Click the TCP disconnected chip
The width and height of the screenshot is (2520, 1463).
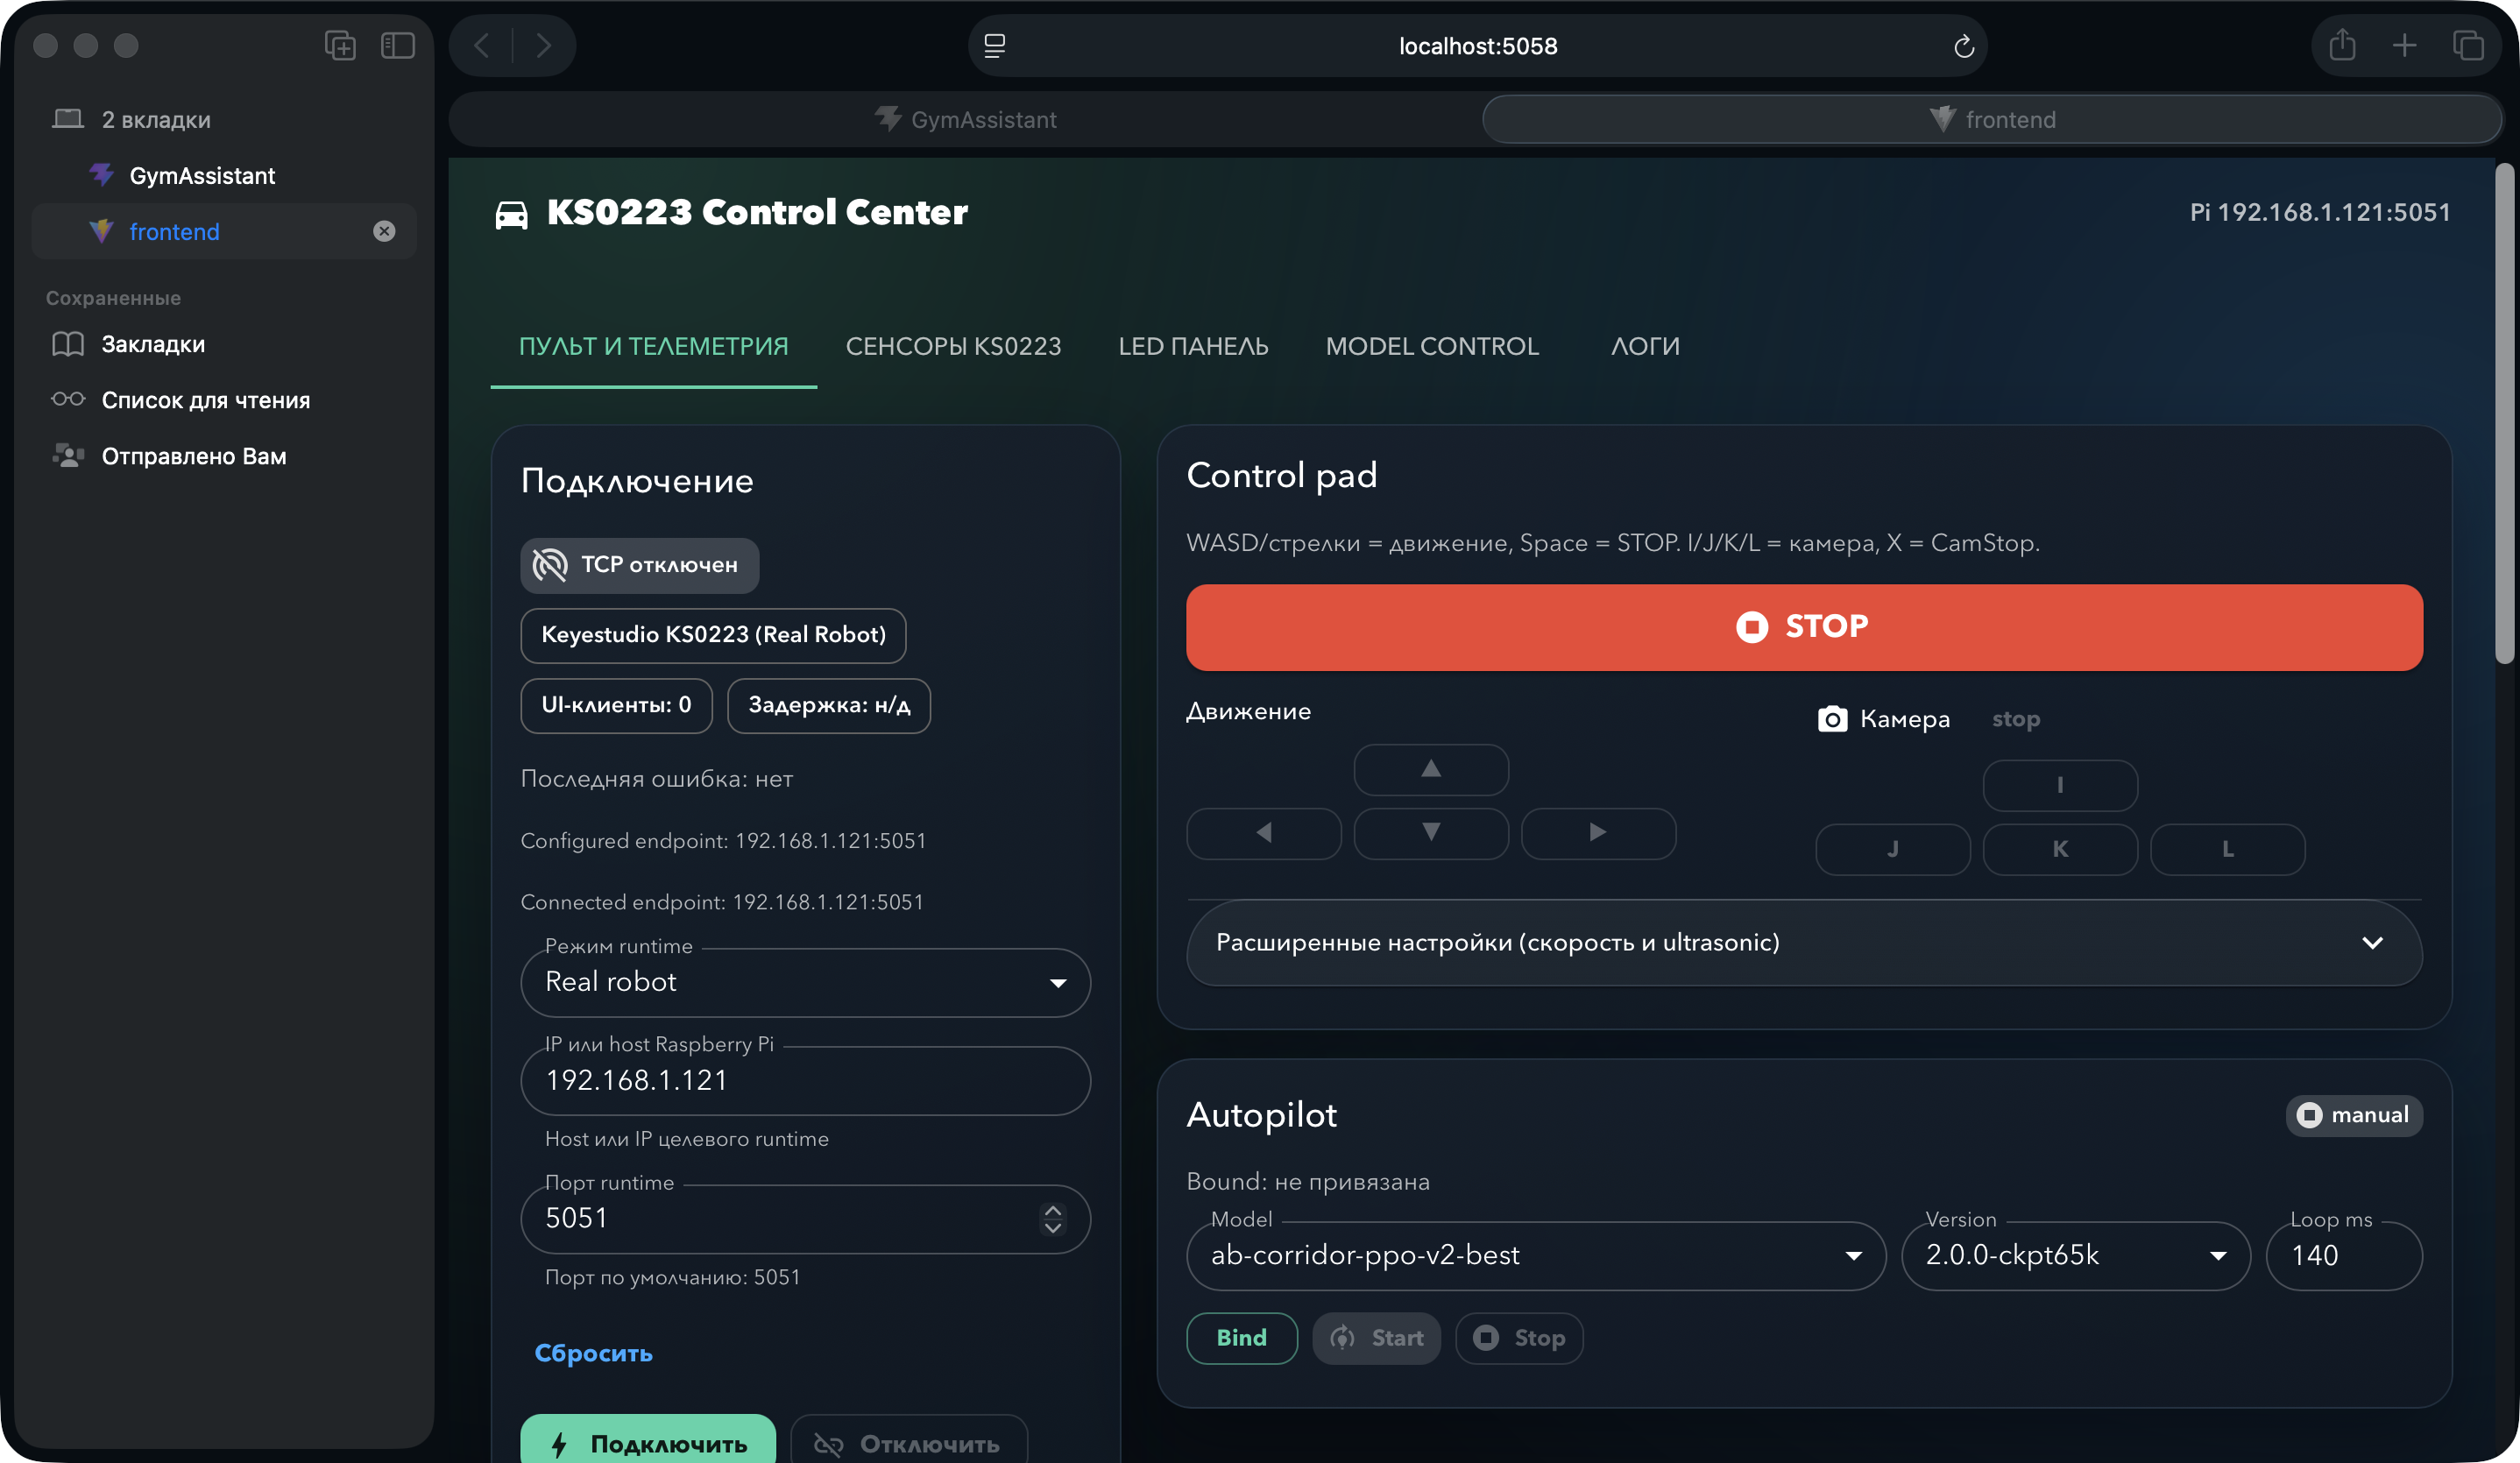point(639,565)
